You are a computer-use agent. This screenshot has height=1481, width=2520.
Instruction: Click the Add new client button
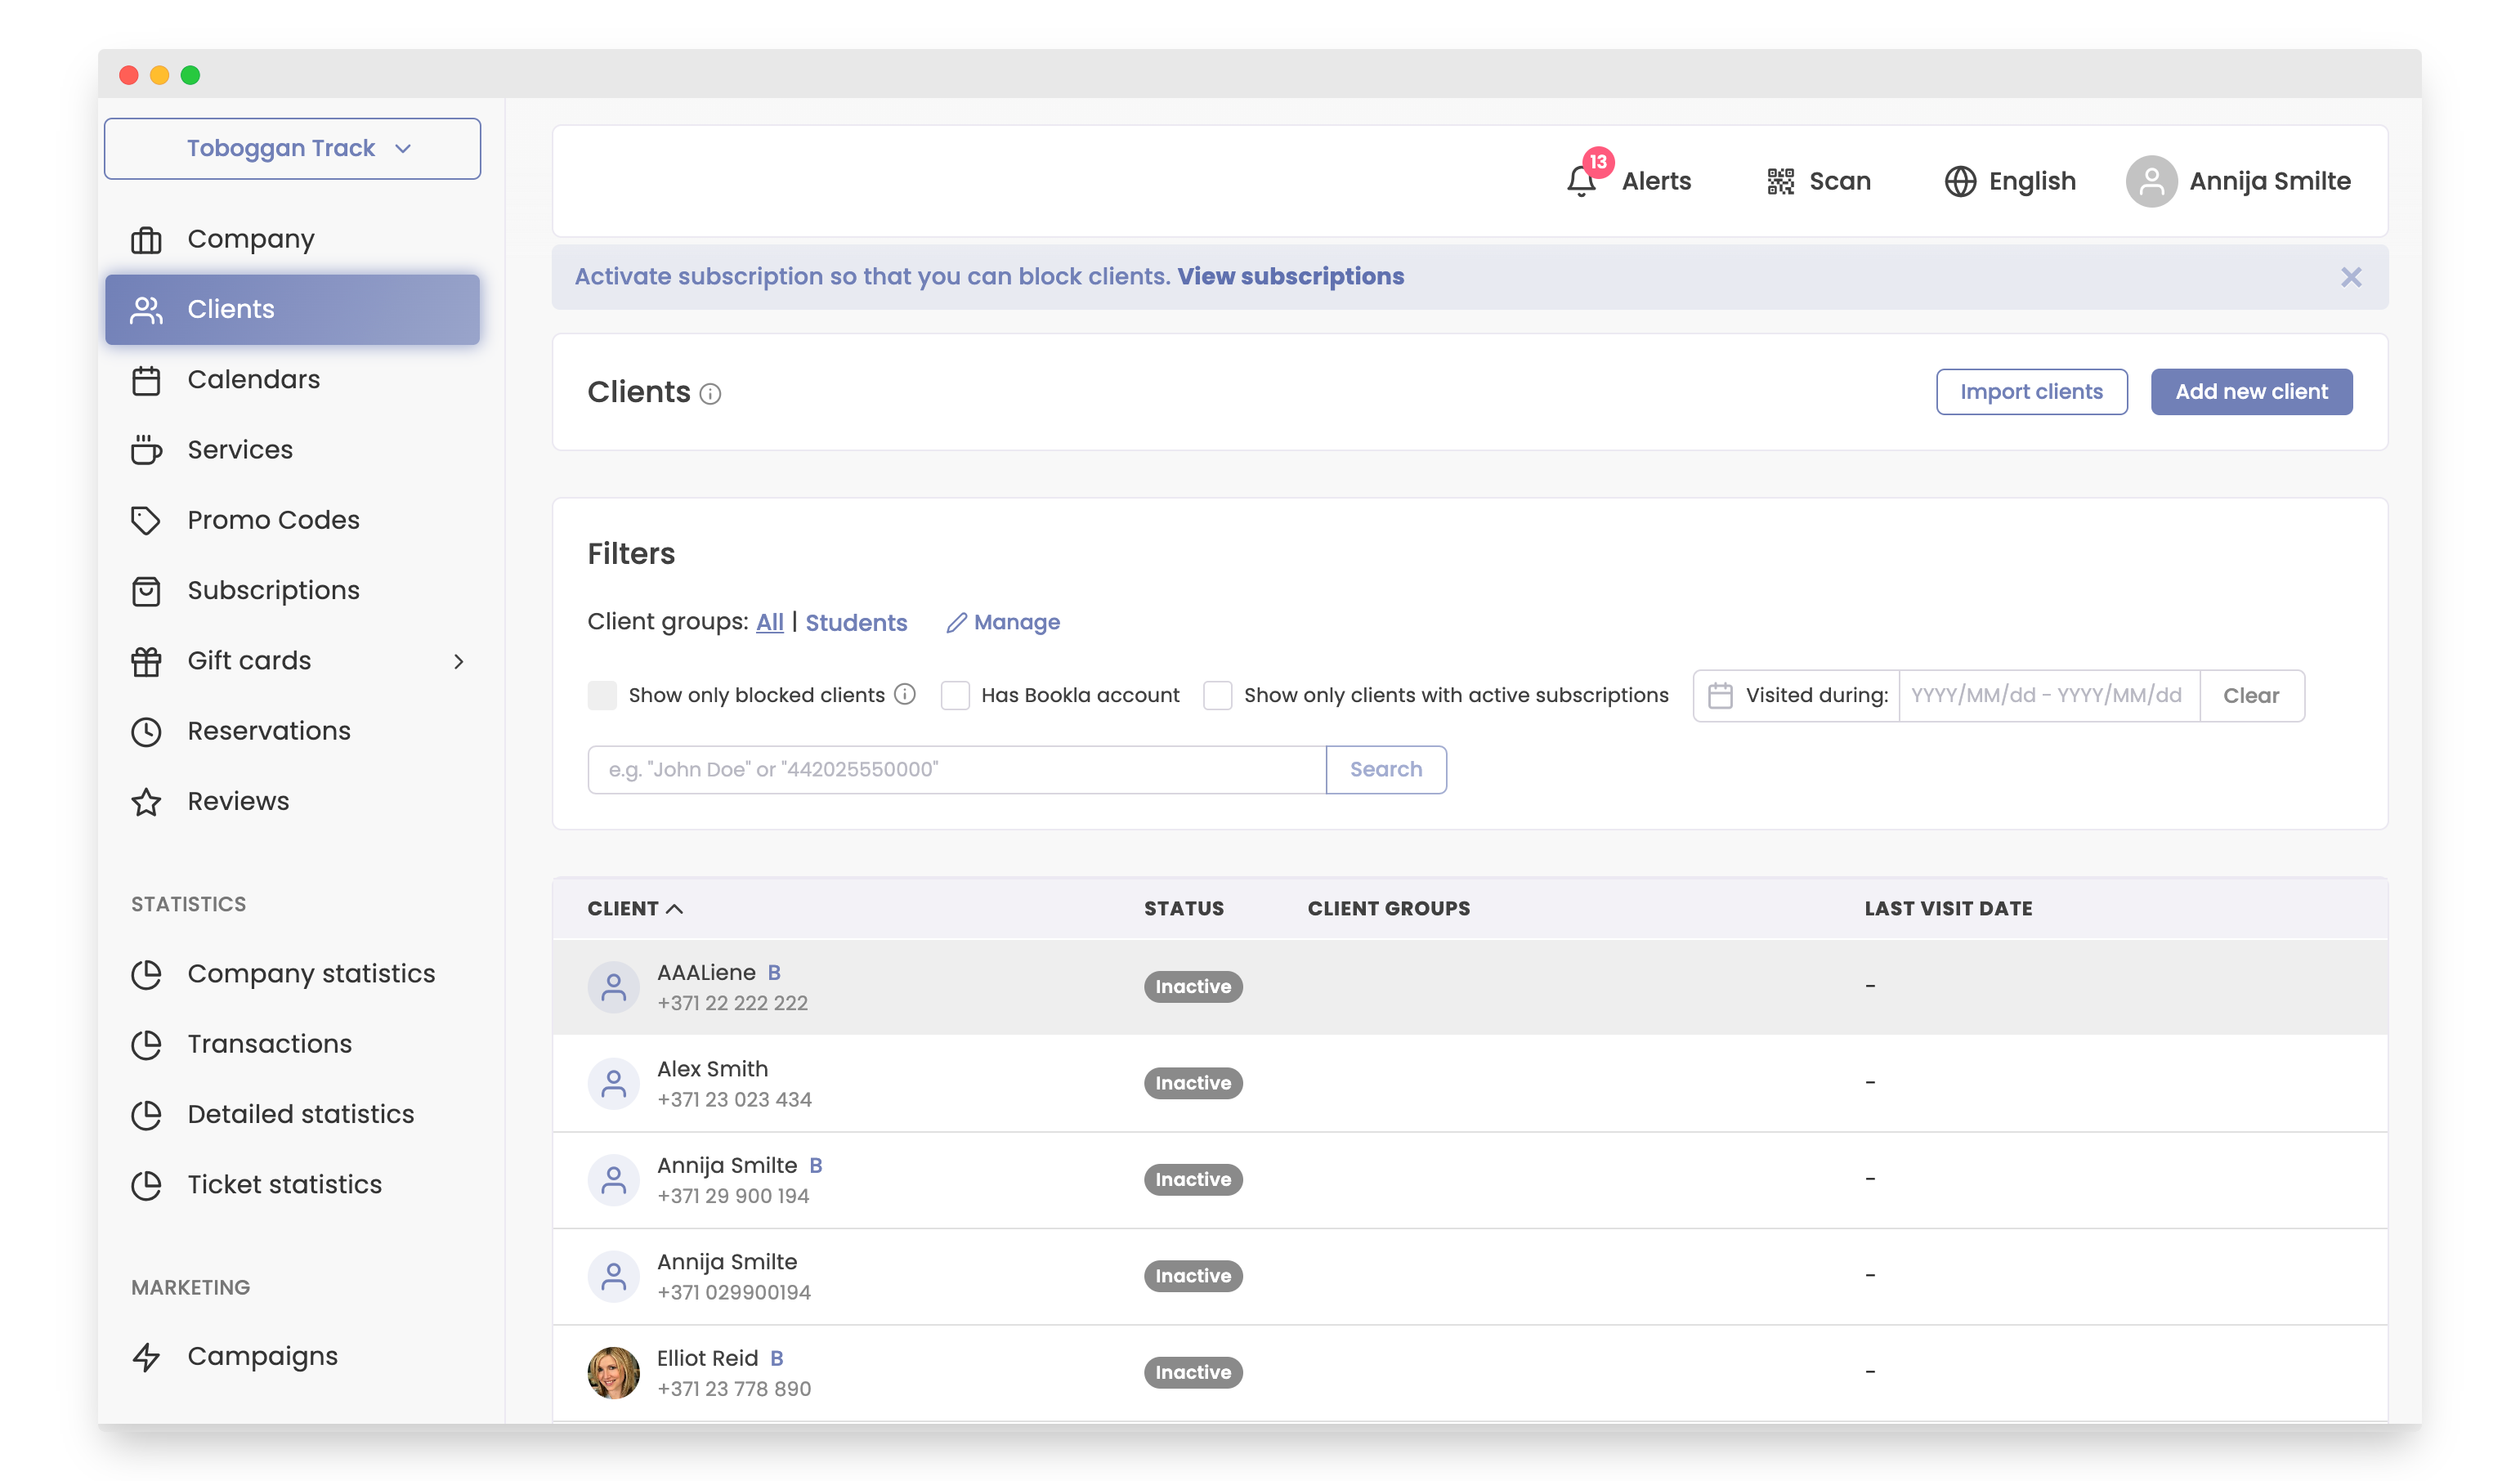2250,392
